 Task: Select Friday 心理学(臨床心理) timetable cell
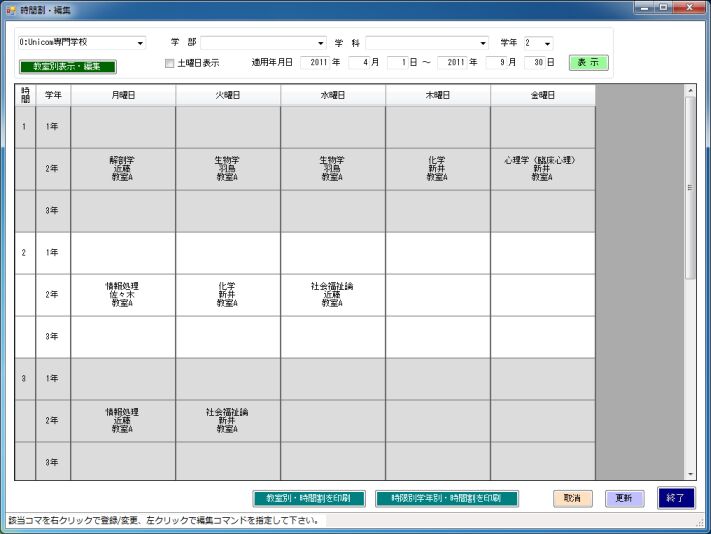point(542,169)
